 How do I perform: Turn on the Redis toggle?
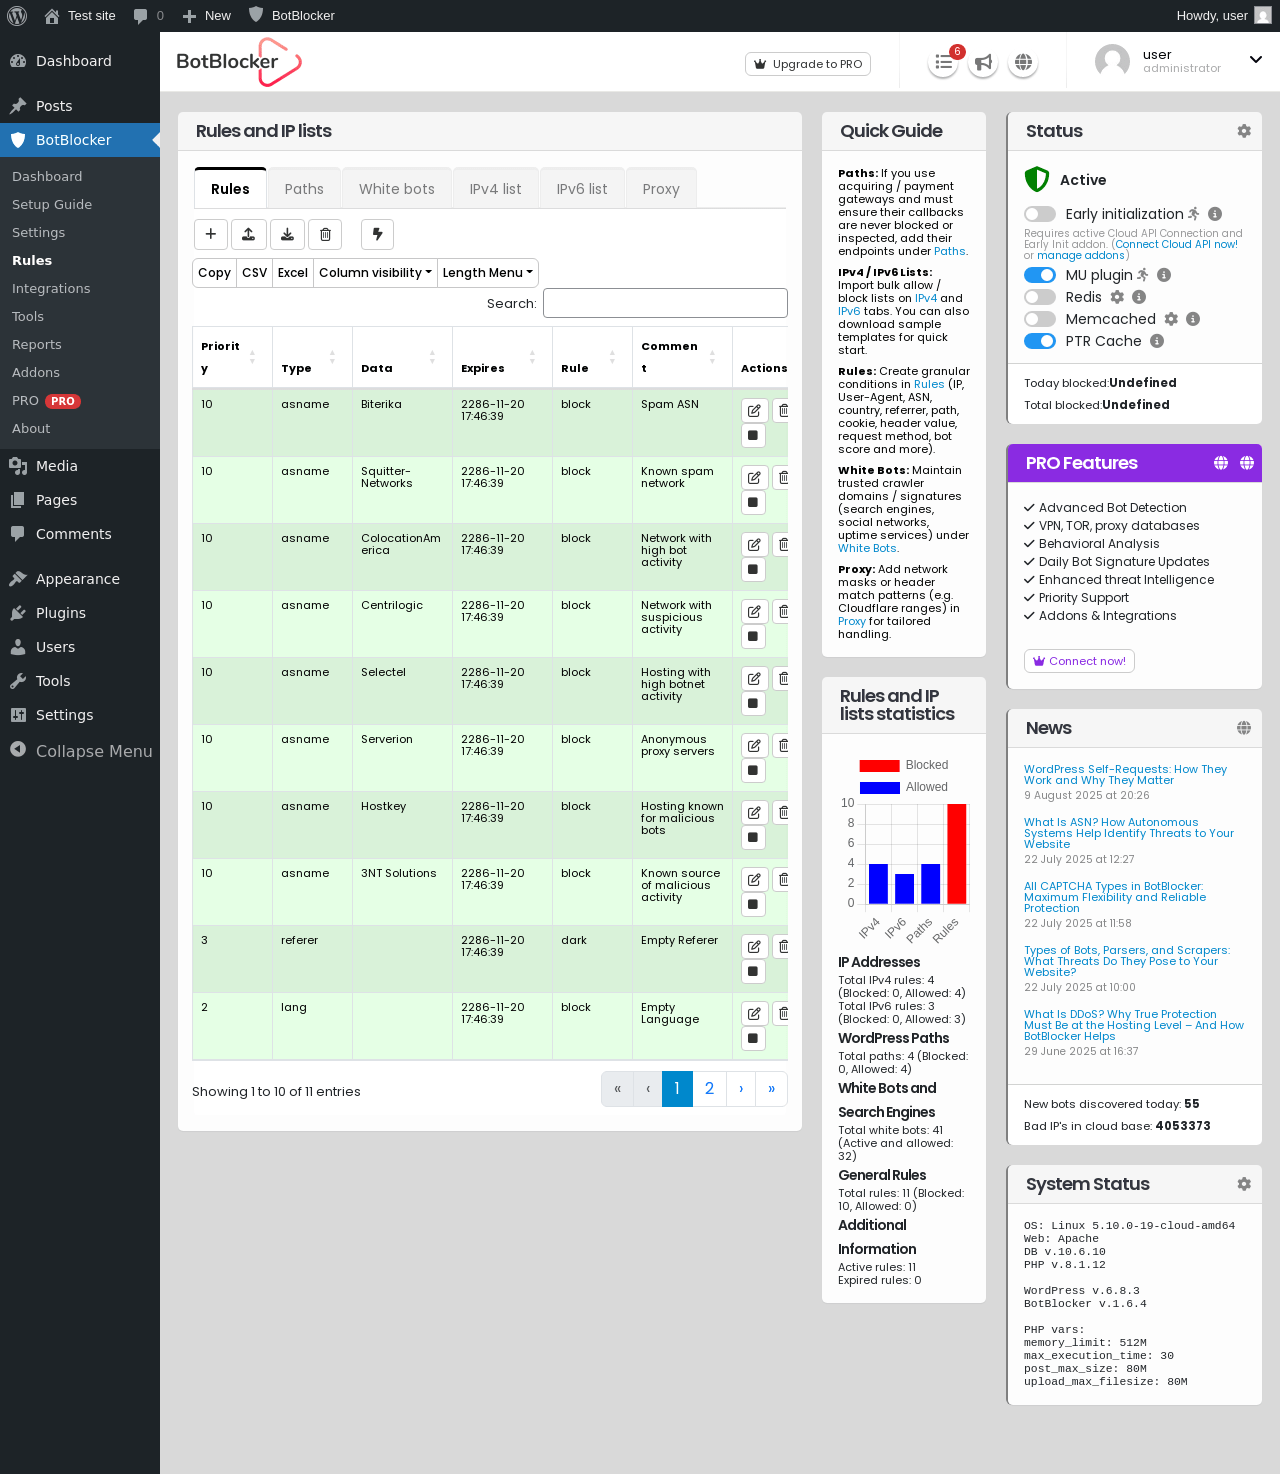pyautogui.click(x=1040, y=297)
